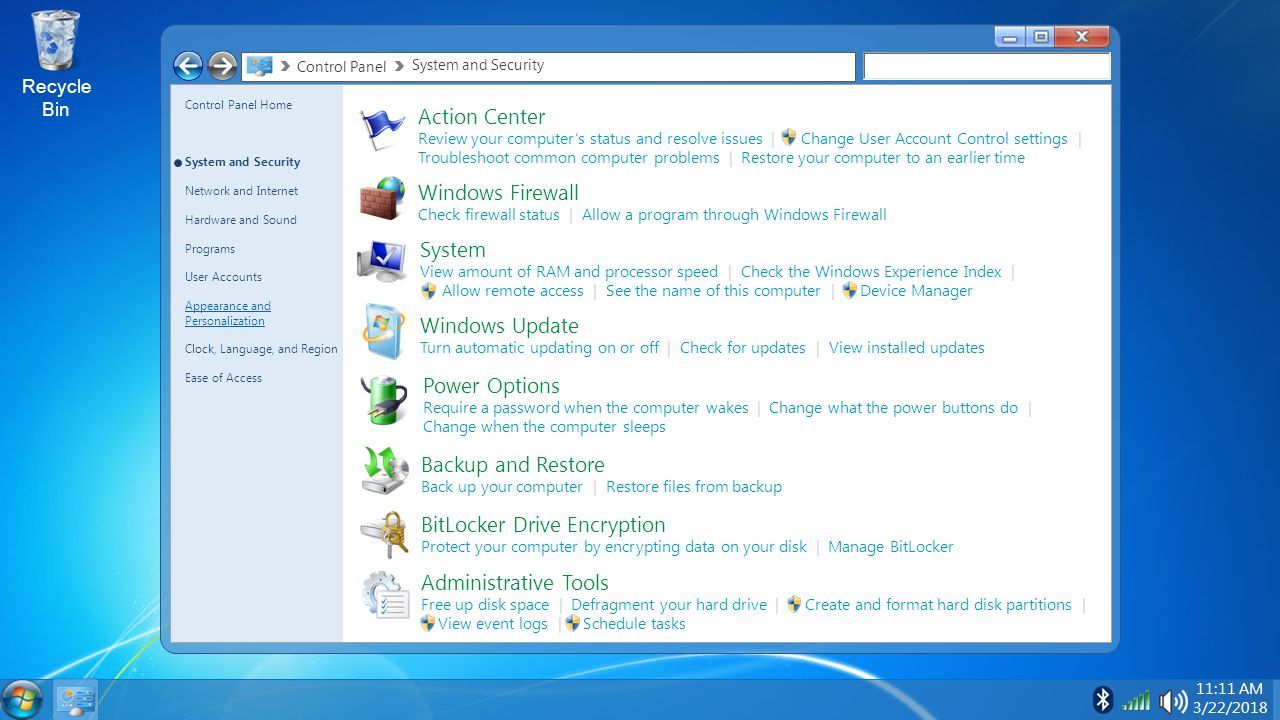Click the volume speaker tray icon
The height and width of the screenshot is (720, 1280).
click(x=1173, y=700)
